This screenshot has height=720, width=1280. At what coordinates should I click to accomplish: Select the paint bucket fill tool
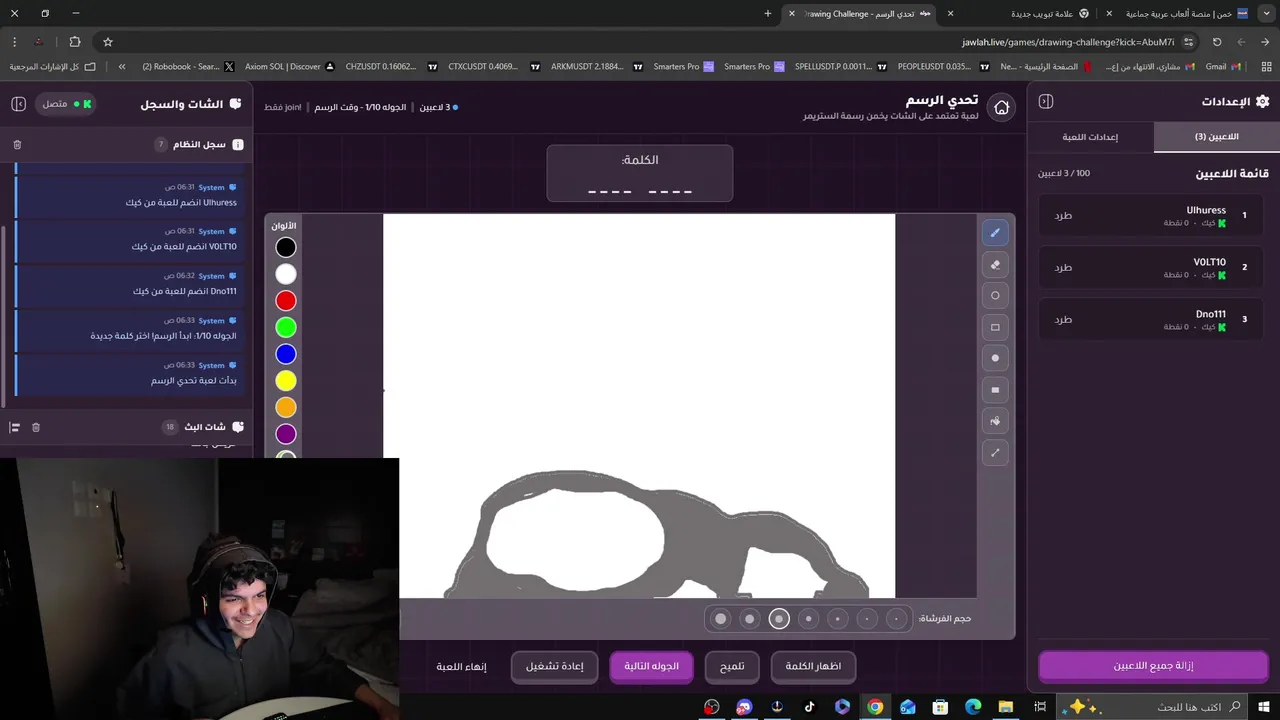[995, 421]
